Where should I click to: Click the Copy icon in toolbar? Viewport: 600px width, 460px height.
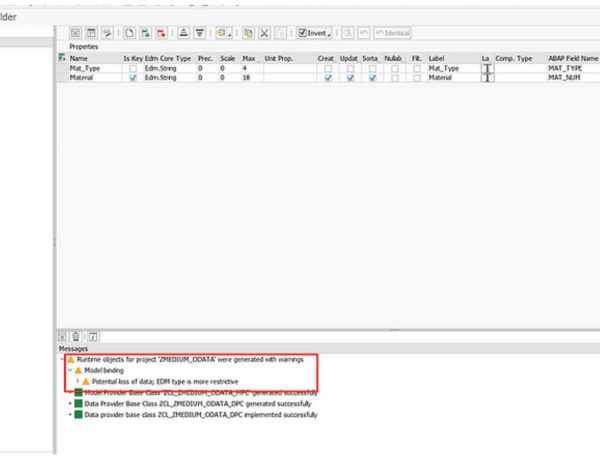pos(248,33)
